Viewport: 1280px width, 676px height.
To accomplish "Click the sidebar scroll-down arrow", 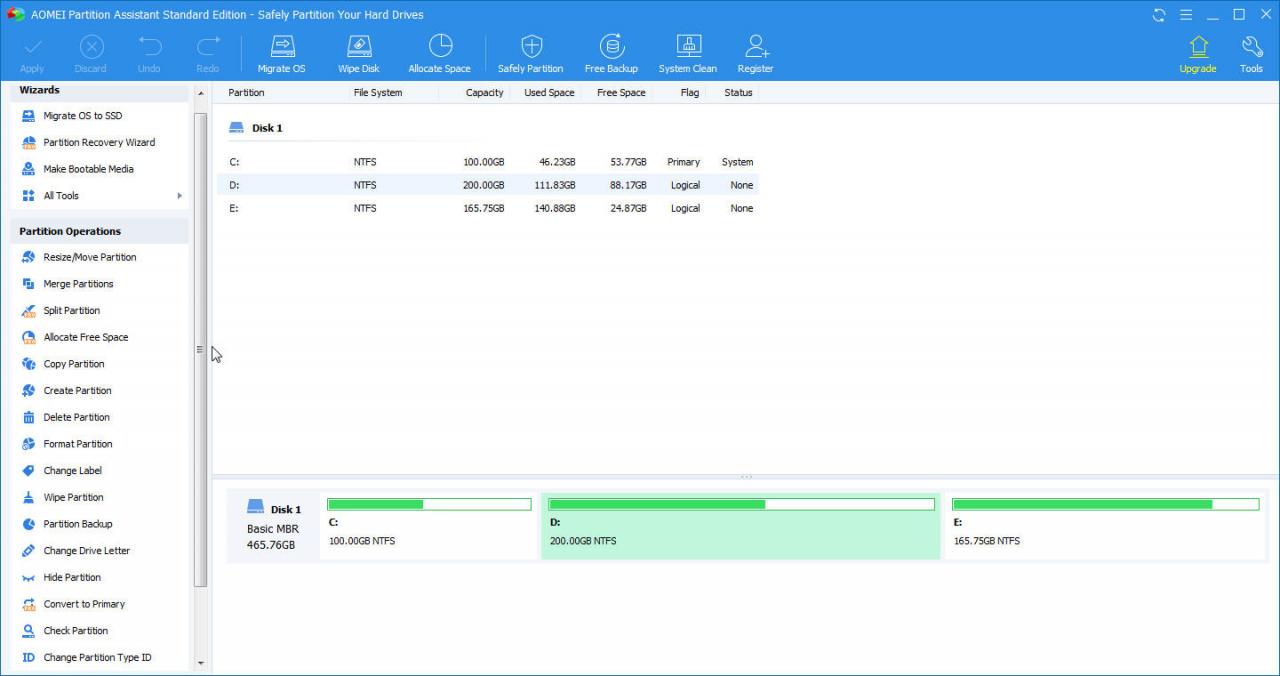I will (x=201, y=662).
